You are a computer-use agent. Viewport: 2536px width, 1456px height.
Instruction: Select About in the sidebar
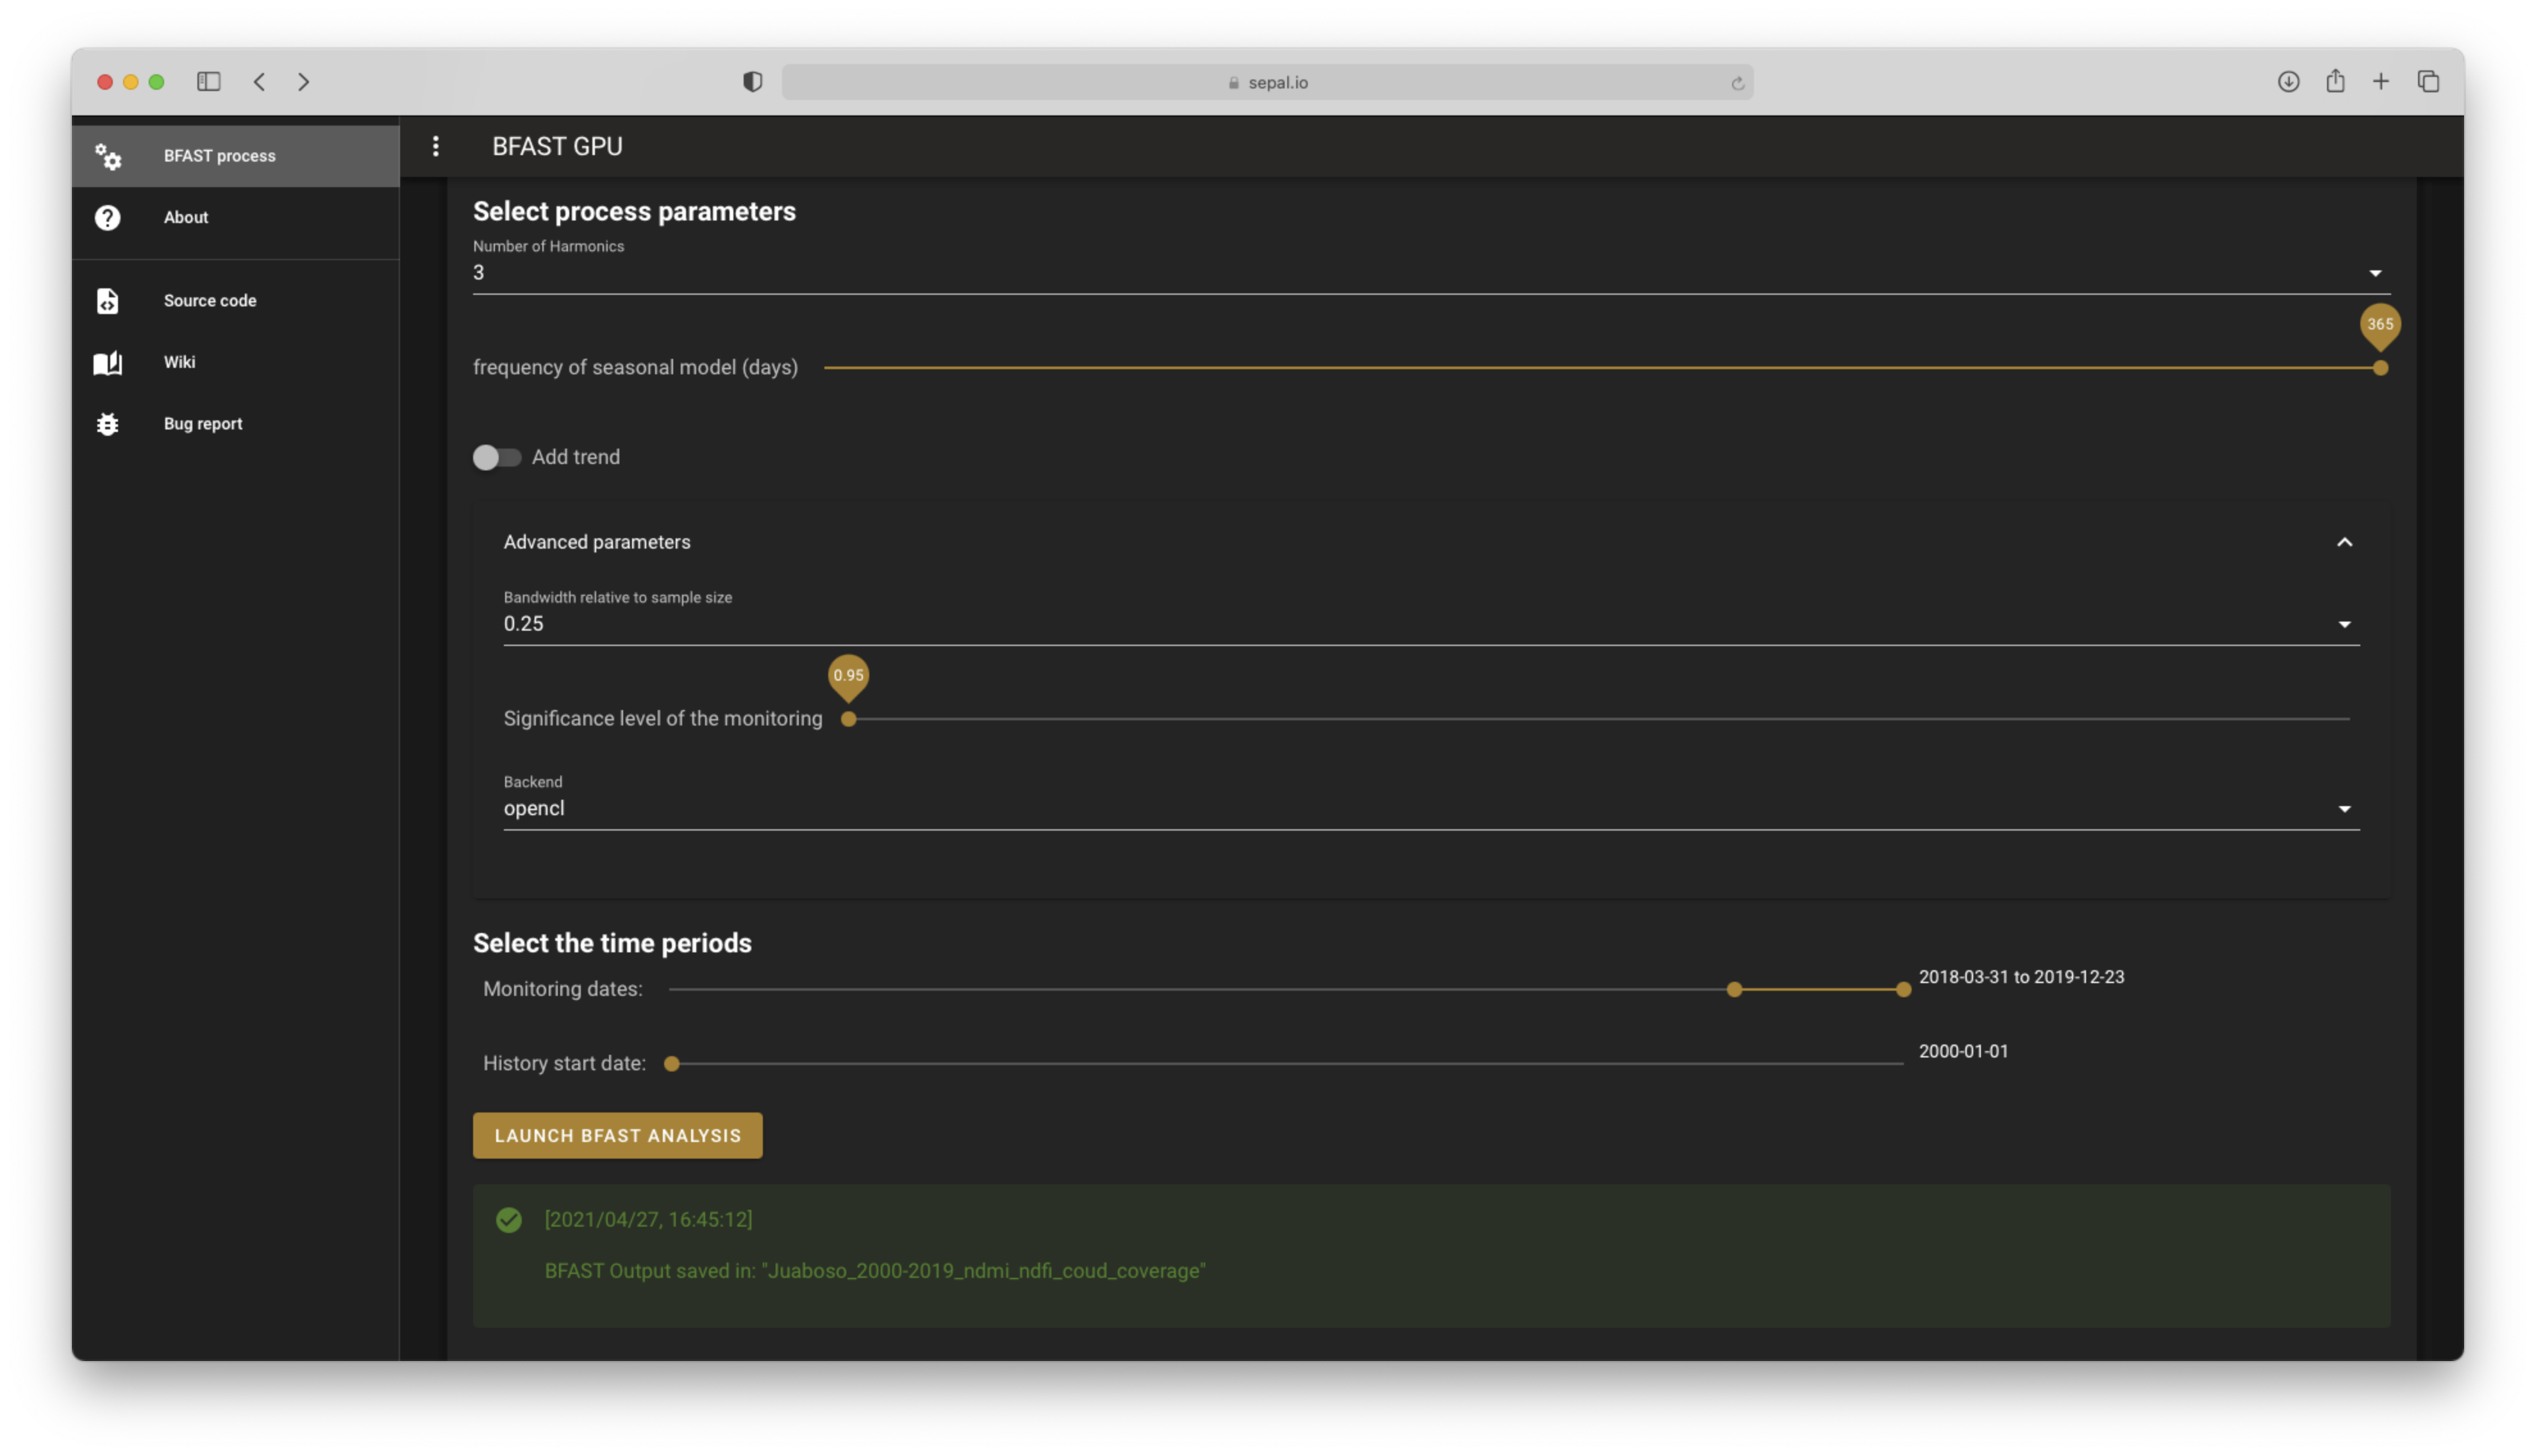[x=186, y=217]
